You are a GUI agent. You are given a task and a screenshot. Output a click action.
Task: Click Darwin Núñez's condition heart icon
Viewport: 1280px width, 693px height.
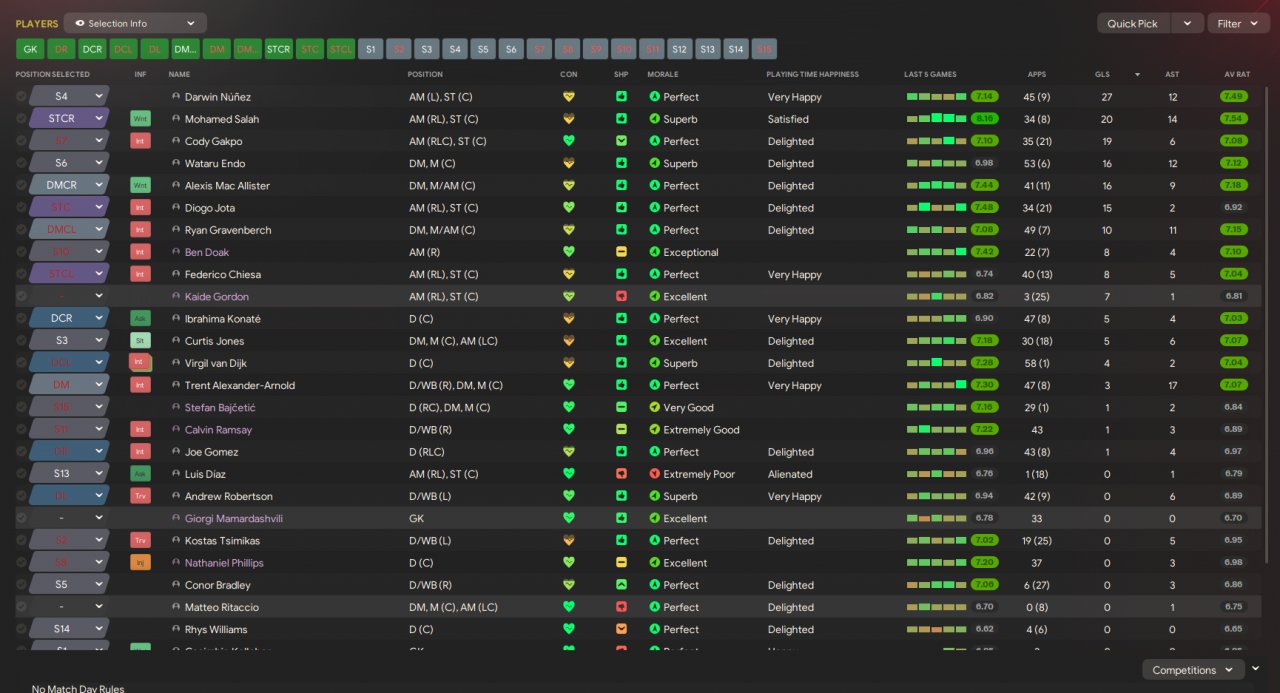569,97
